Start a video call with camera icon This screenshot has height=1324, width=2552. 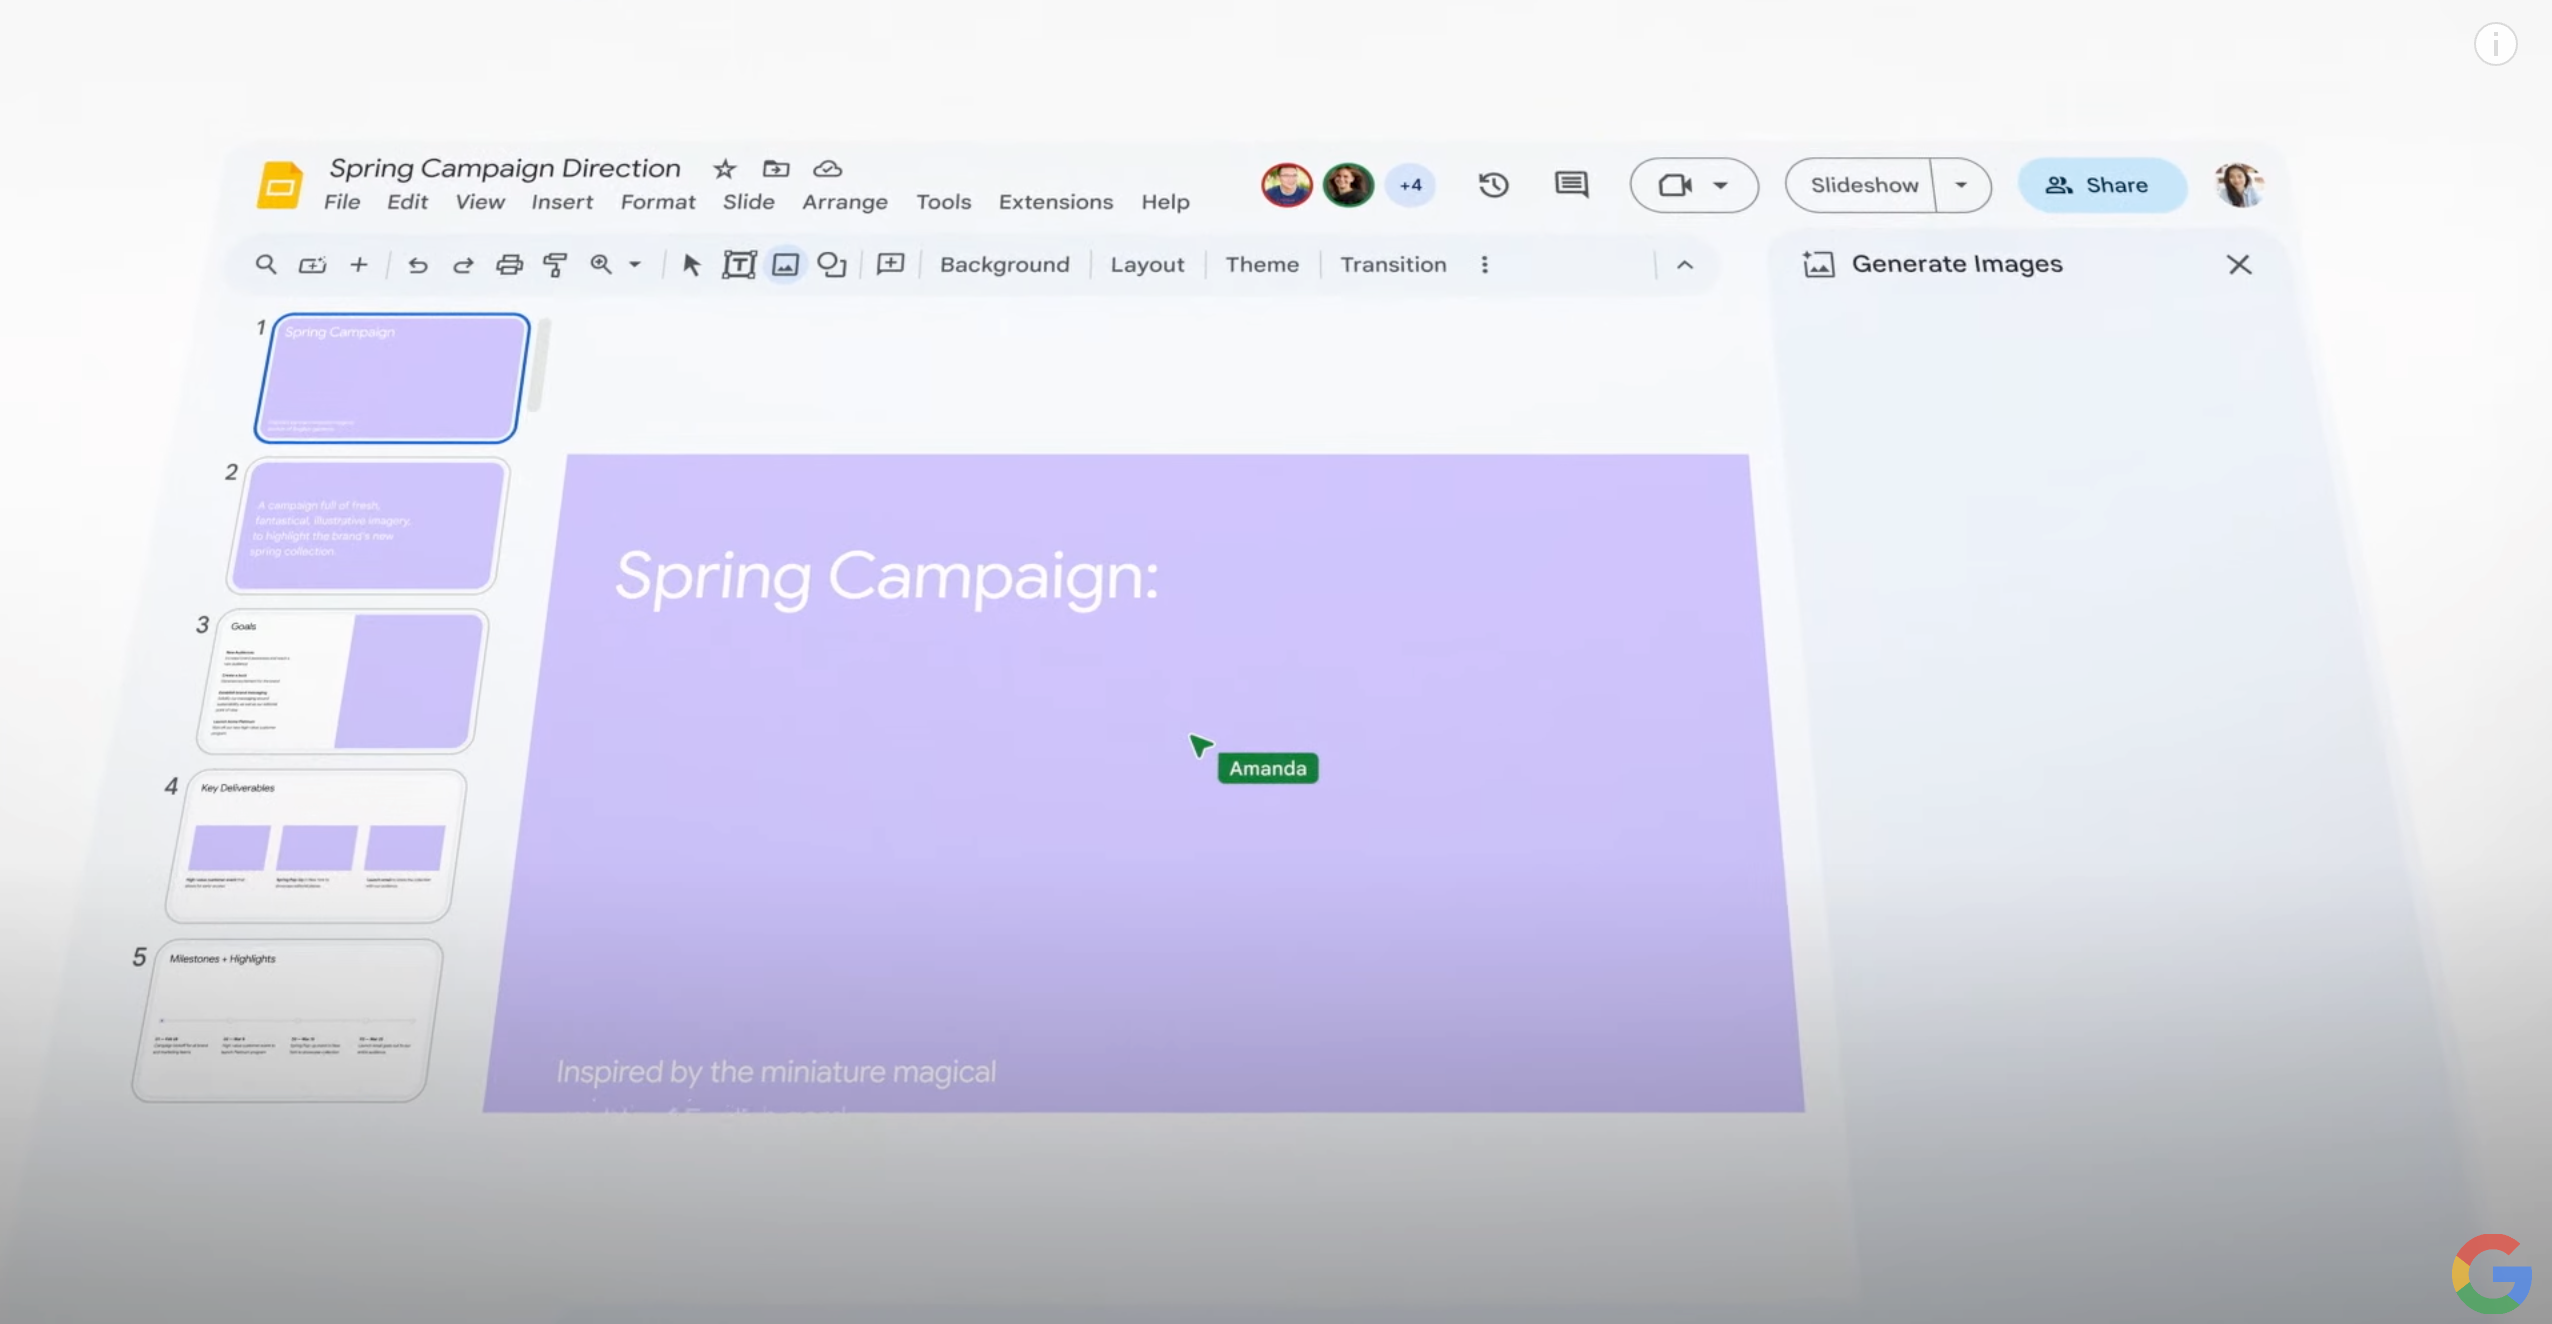pyautogui.click(x=1675, y=185)
